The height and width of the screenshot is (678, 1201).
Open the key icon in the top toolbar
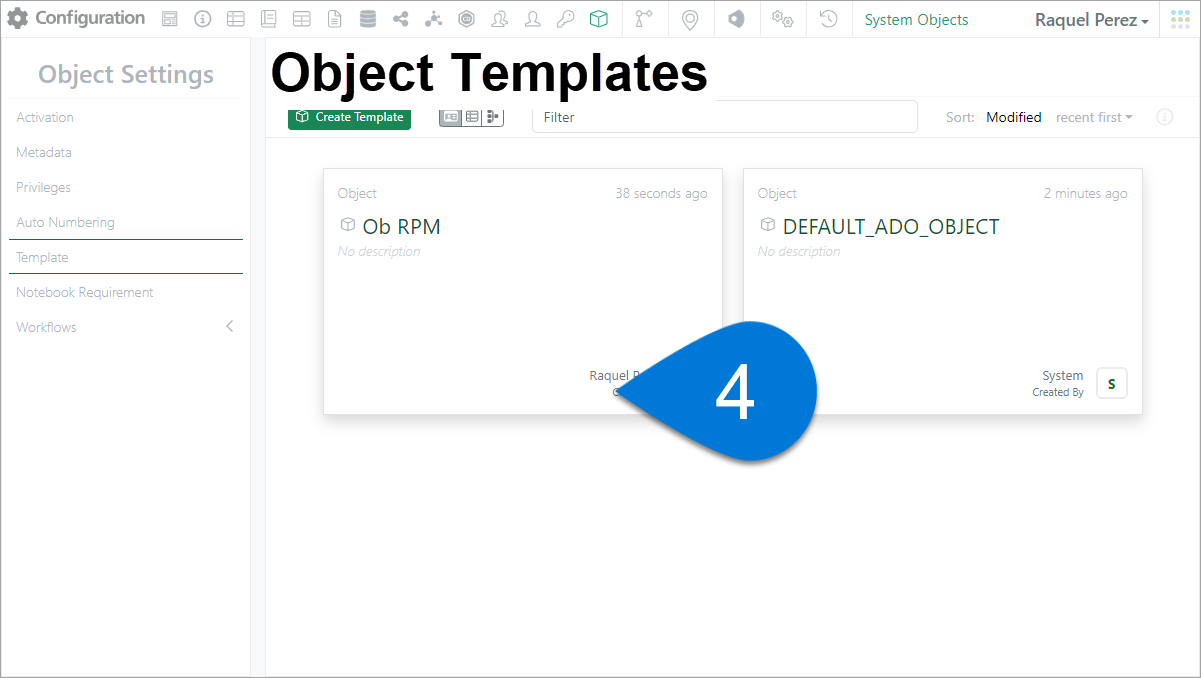tap(565, 19)
